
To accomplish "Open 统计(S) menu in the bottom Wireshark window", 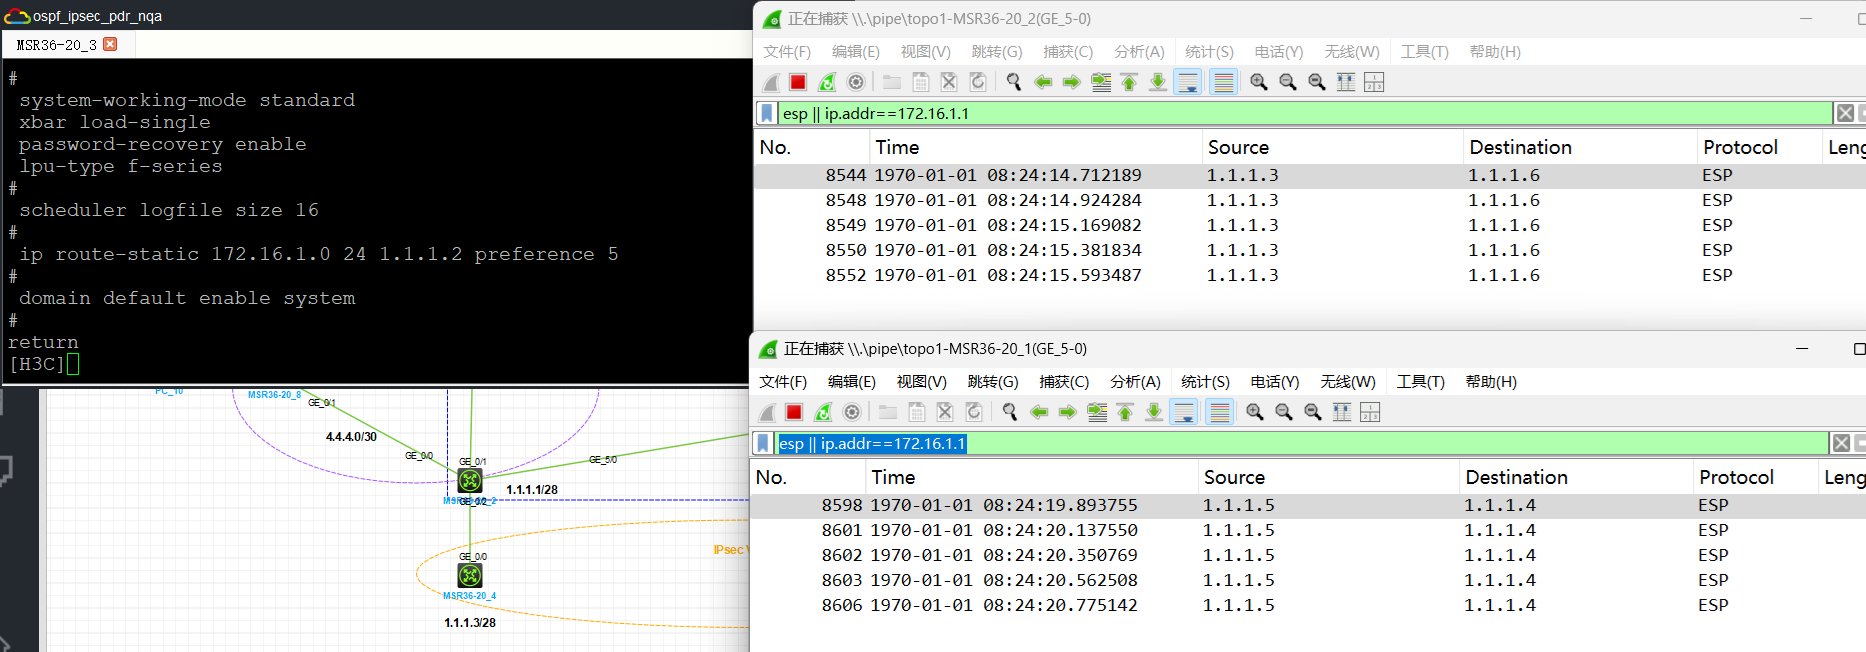I will tap(1205, 382).
